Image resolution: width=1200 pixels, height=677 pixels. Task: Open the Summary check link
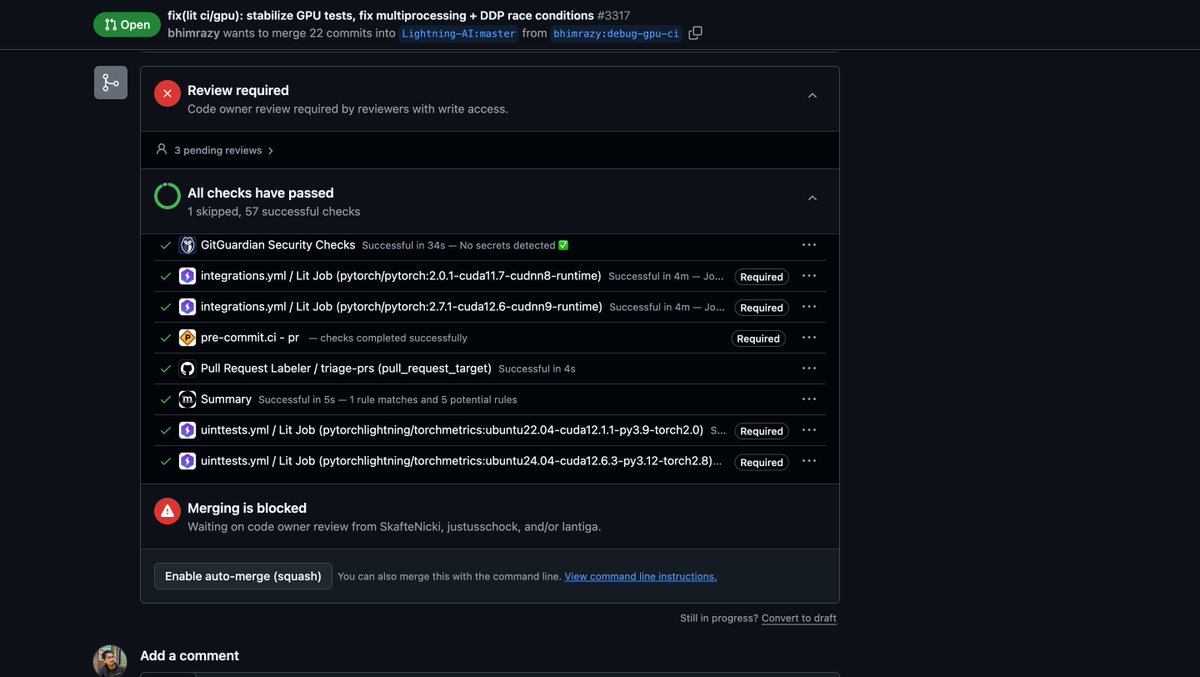(226, 399)
